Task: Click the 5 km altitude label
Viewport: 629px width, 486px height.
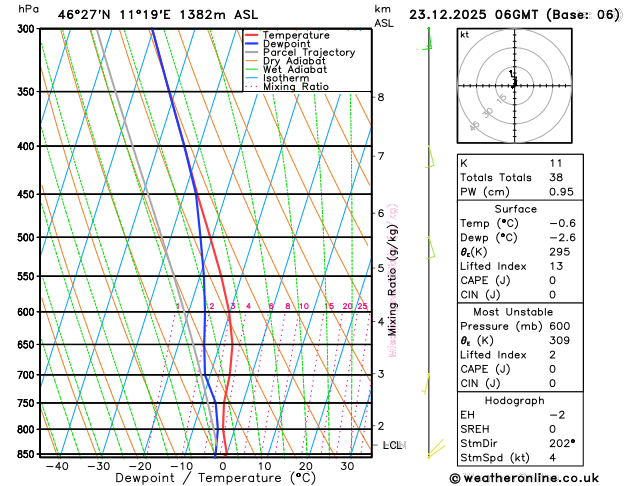Action: (x=381, y=268)
